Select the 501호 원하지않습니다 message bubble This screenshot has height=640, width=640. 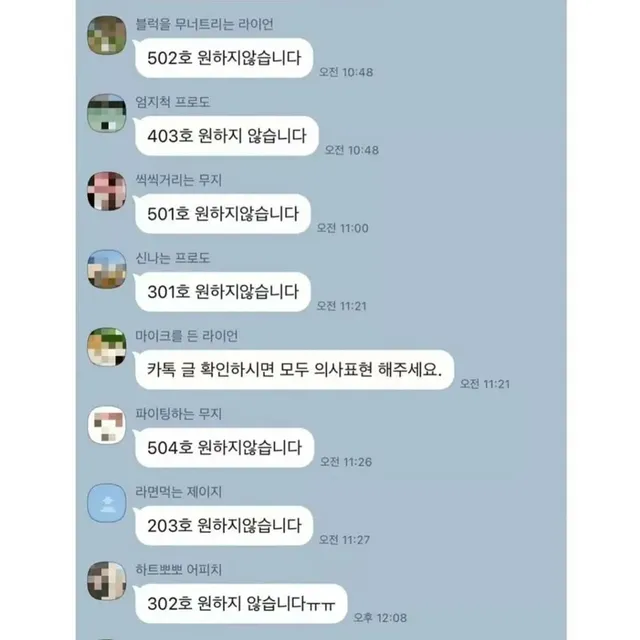click(x=223, y=214)
